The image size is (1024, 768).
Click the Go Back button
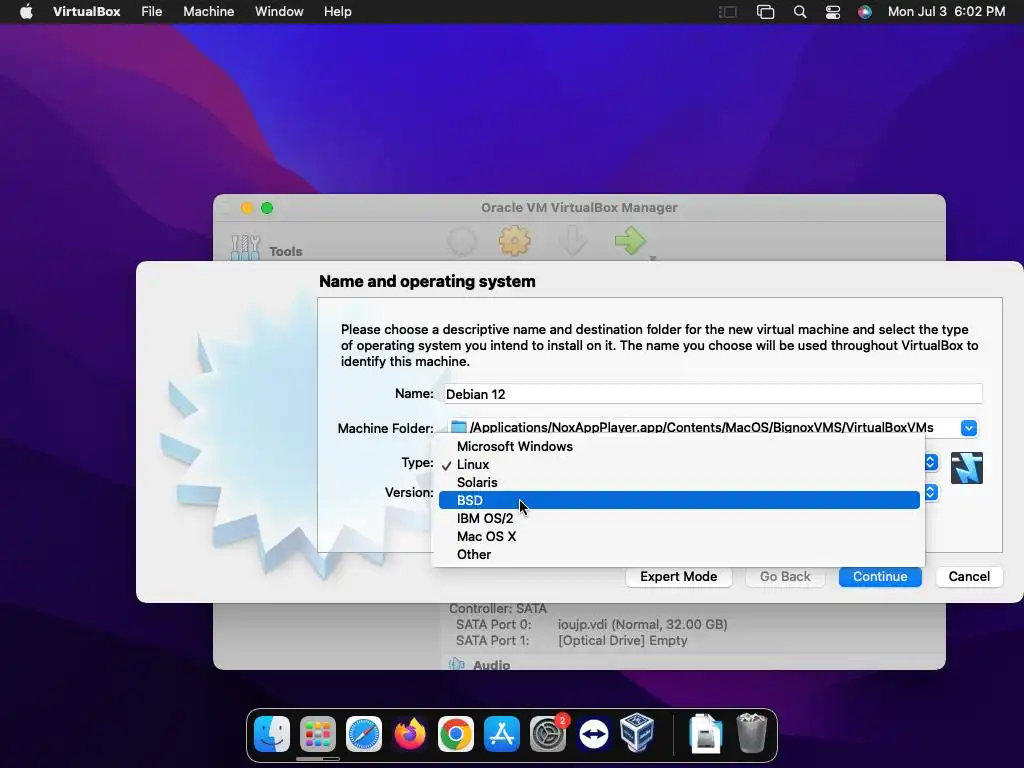tap(785, 577)
